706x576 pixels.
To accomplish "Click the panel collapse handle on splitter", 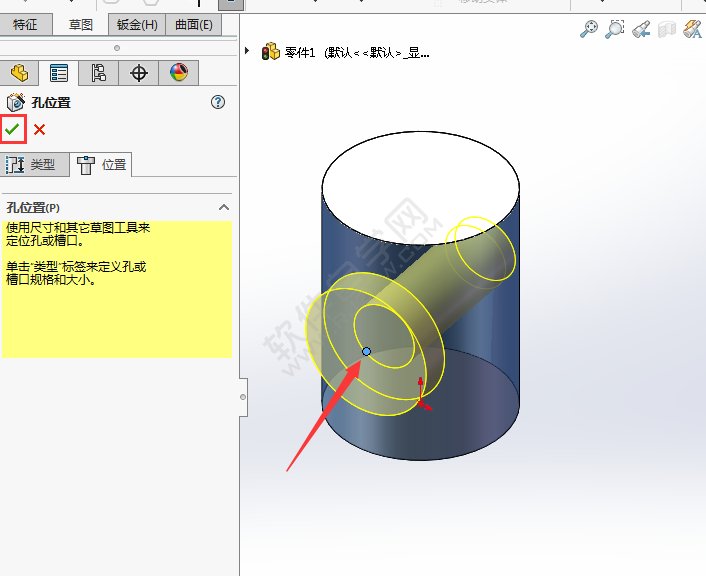I will [x=243, y=397].
